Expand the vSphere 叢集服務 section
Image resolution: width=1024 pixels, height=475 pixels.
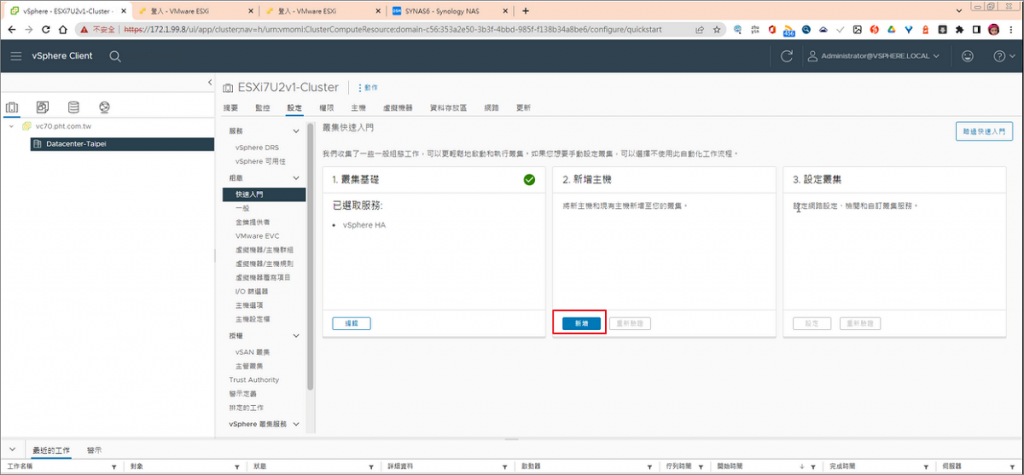click(x=296, y=424)
